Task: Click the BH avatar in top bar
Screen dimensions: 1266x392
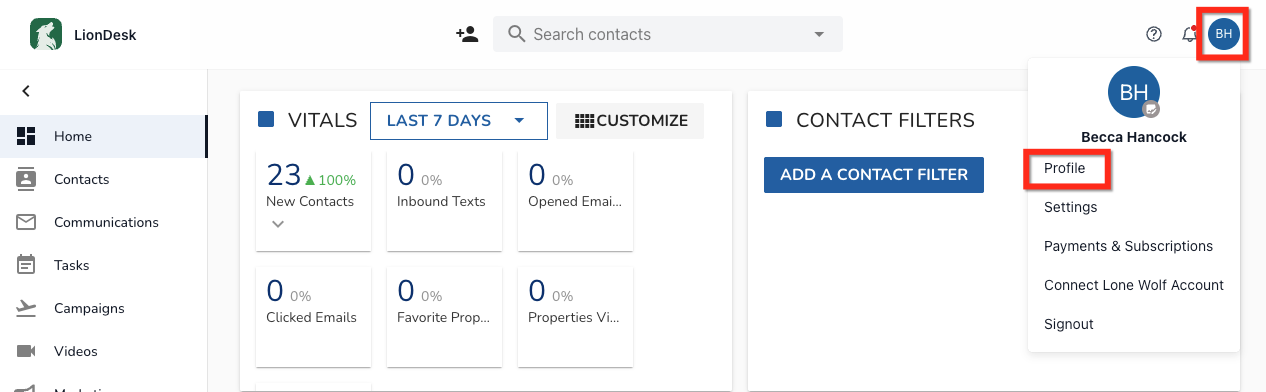Action: tap(1223, 34)
